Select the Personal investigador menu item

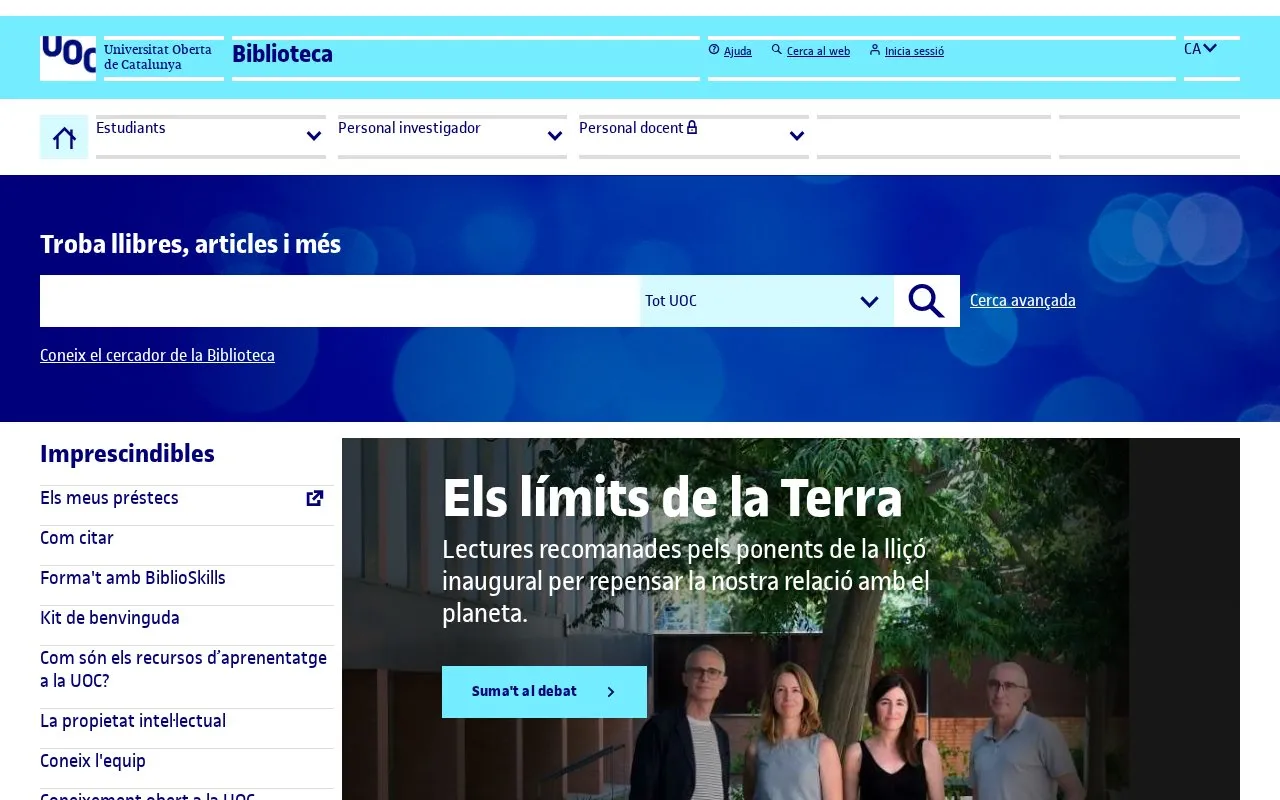pyautogui.click(x=409, y=128)
